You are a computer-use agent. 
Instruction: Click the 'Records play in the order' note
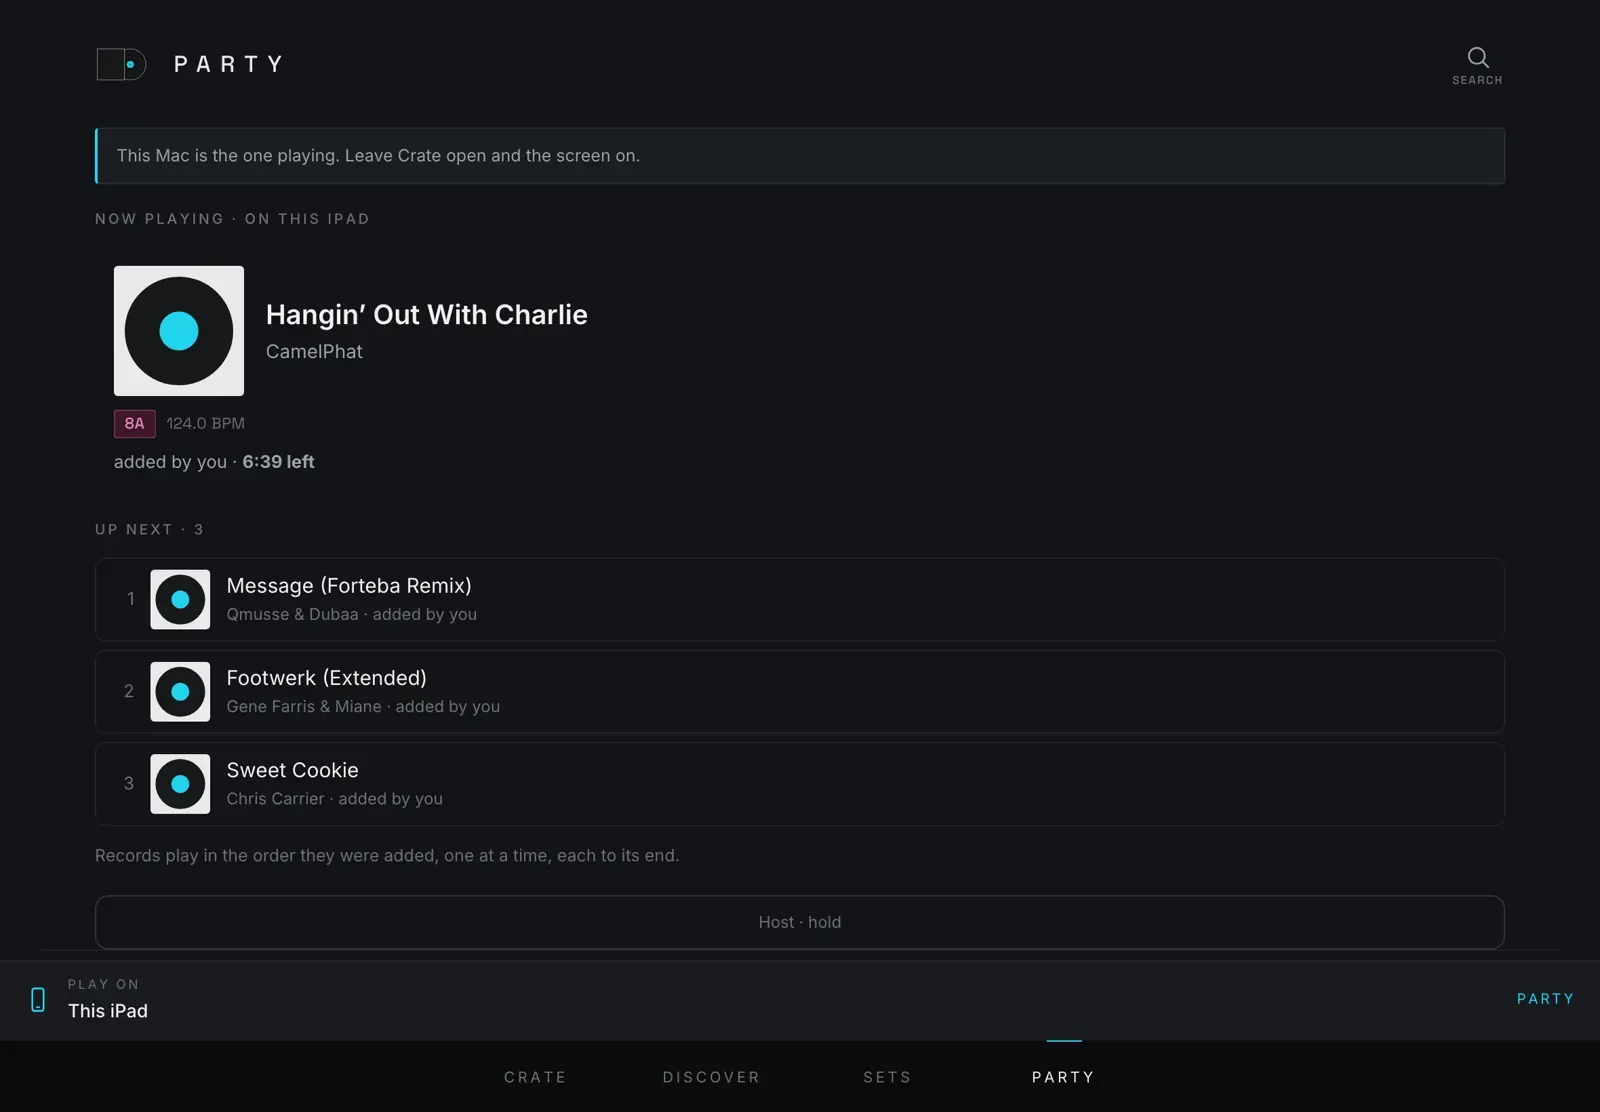[x=387, y=856]
